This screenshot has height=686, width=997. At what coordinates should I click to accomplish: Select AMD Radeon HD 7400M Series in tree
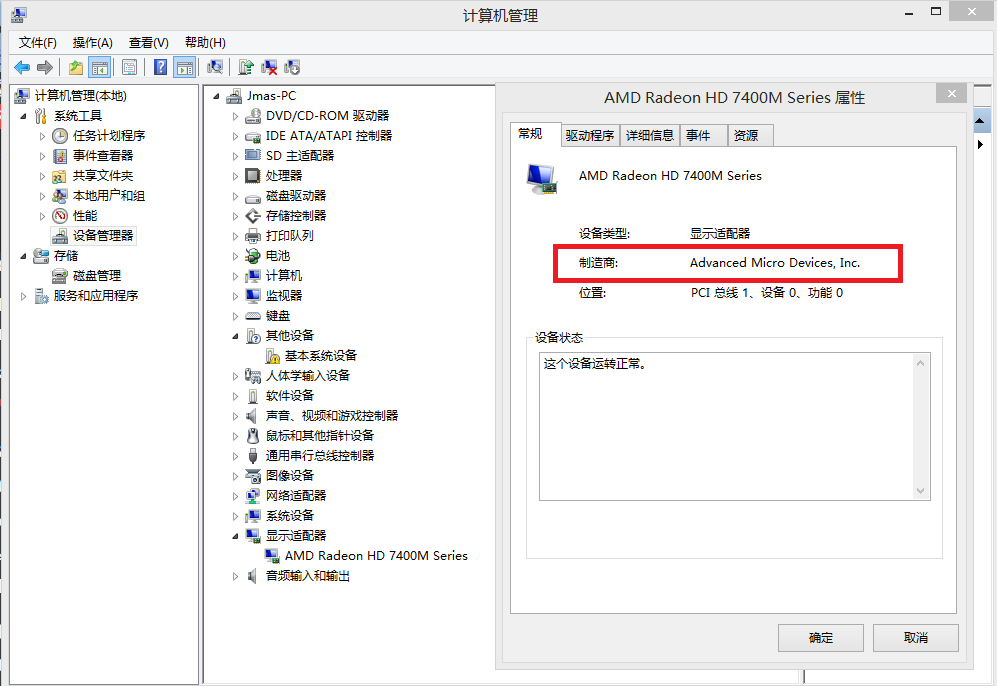tap(376, 556)
